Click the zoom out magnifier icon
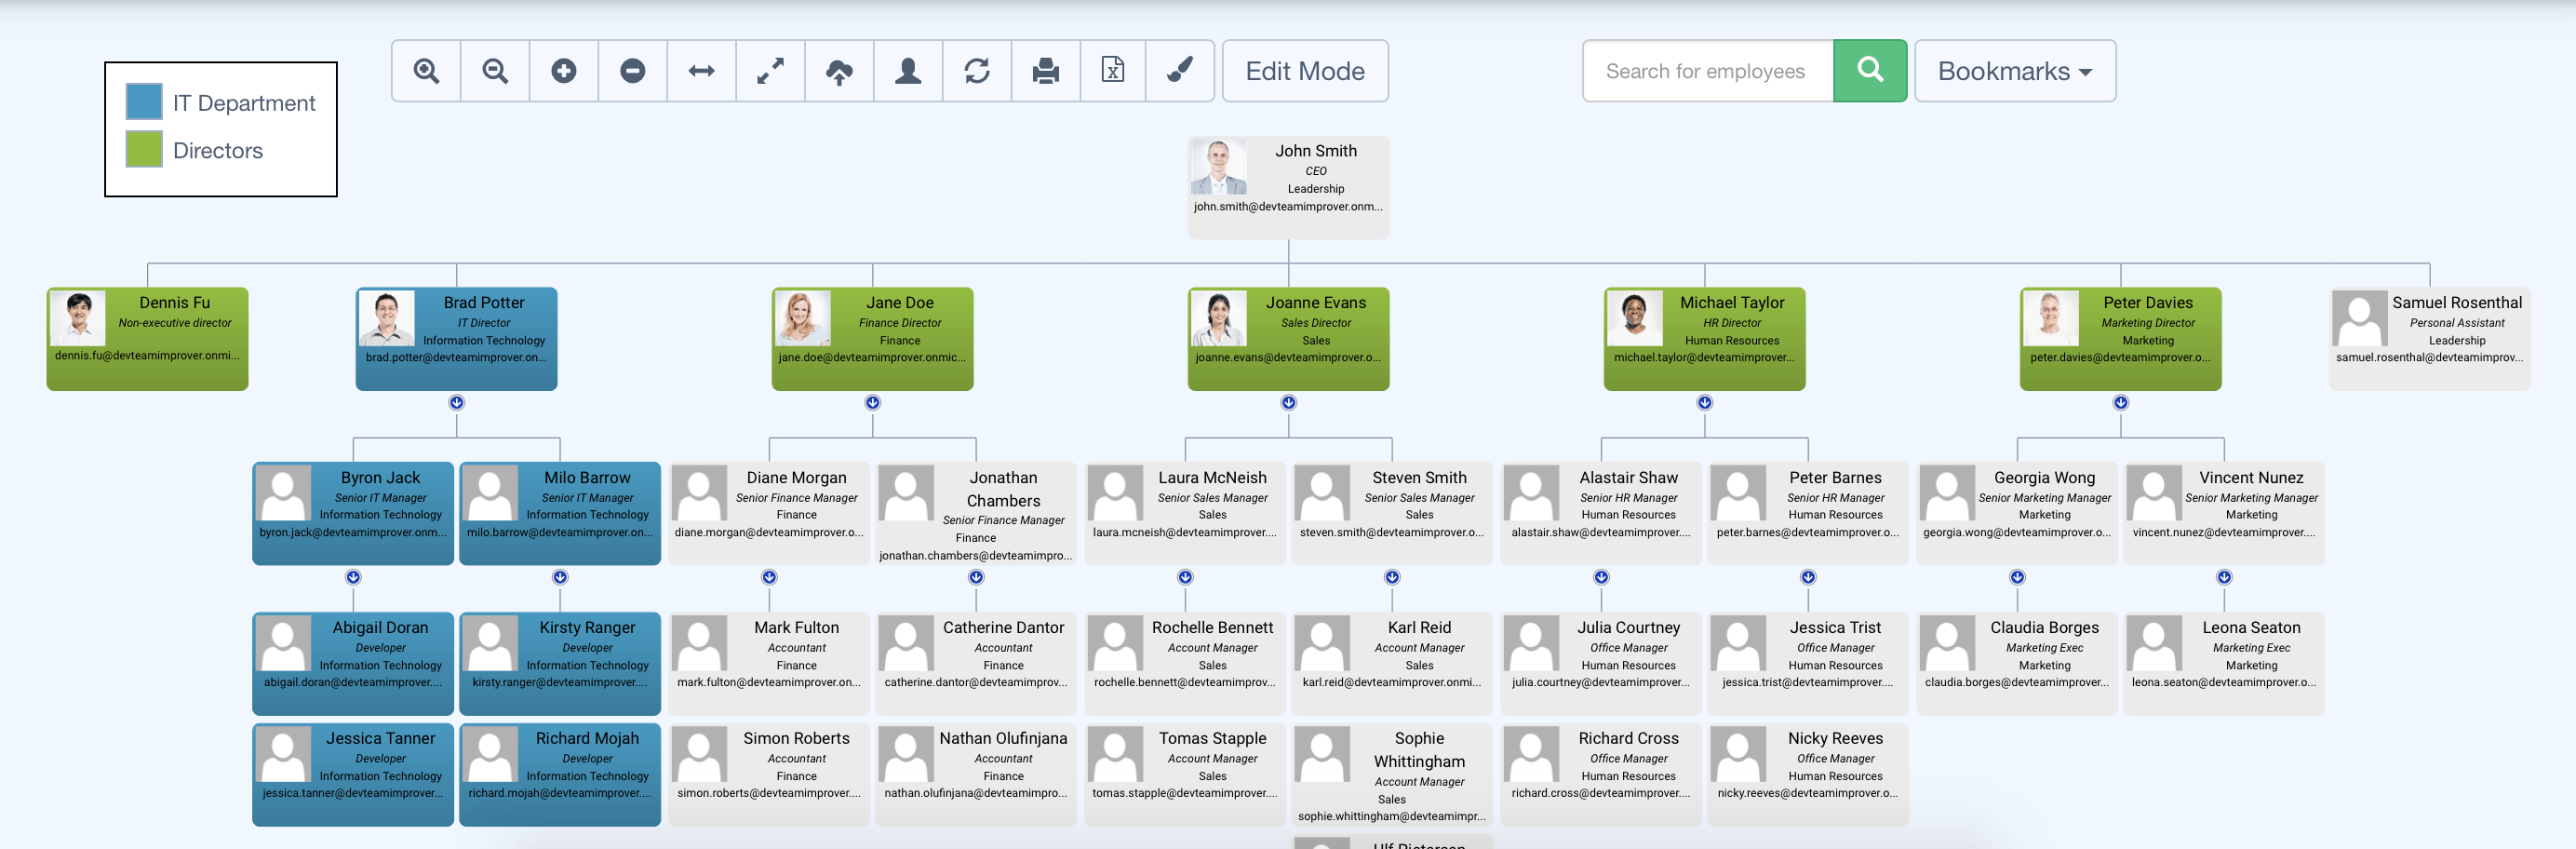 tap(495, 71)
